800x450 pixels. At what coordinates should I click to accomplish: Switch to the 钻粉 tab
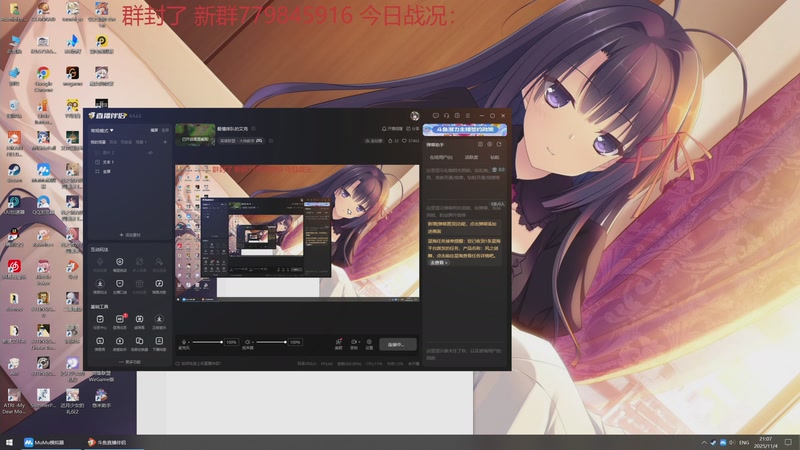point(495,157)
